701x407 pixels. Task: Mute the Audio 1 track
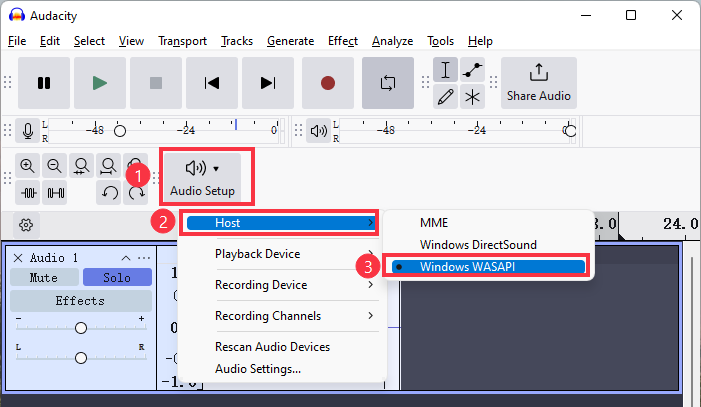pyautogui.click(x=44, y=278)
